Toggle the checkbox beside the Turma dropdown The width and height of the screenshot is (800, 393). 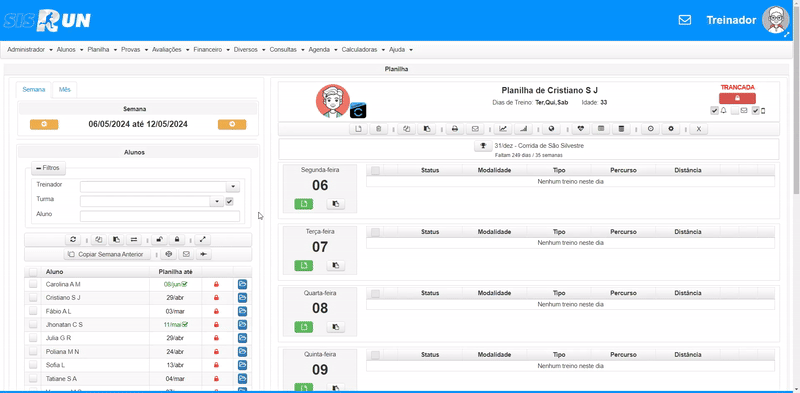pyautogui.click(x=229, y=202)
